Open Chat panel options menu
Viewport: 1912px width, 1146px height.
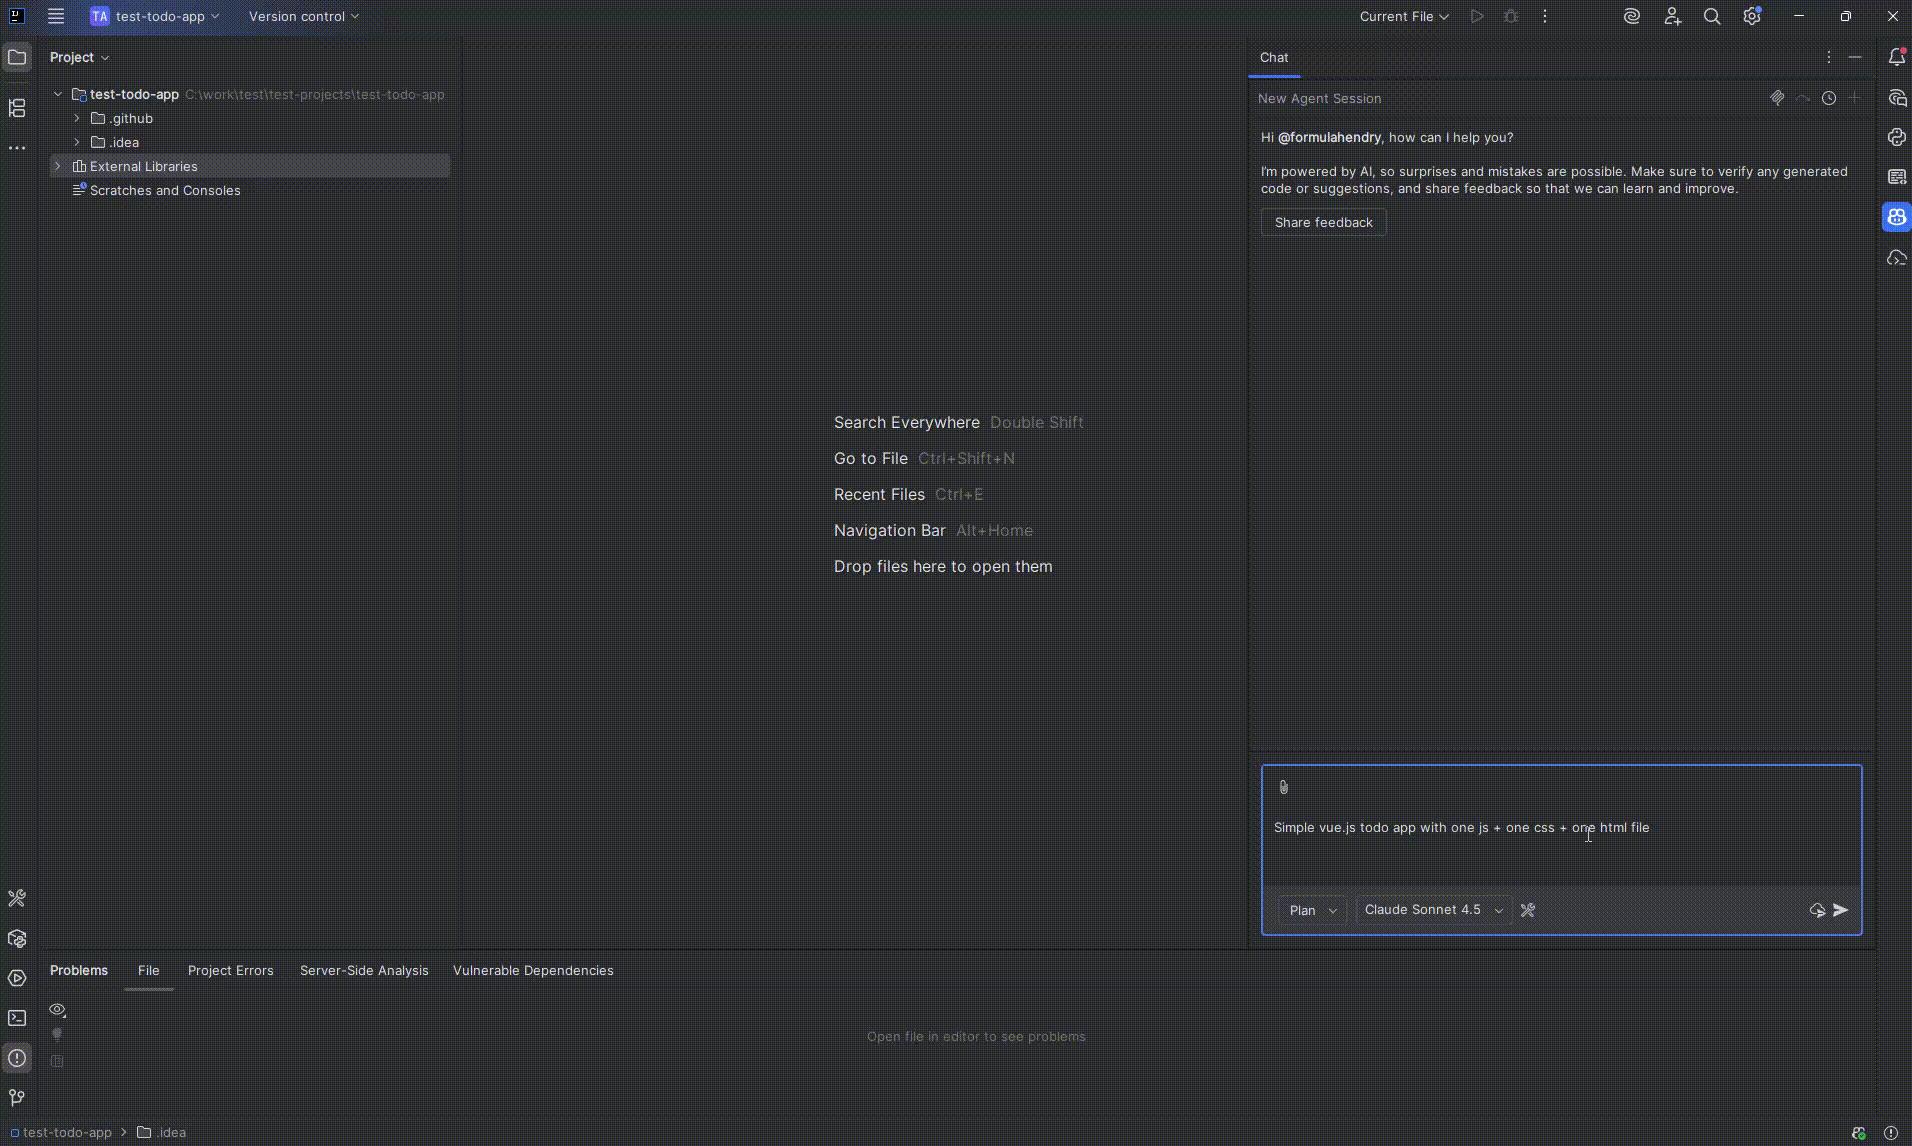[1829, 57]
